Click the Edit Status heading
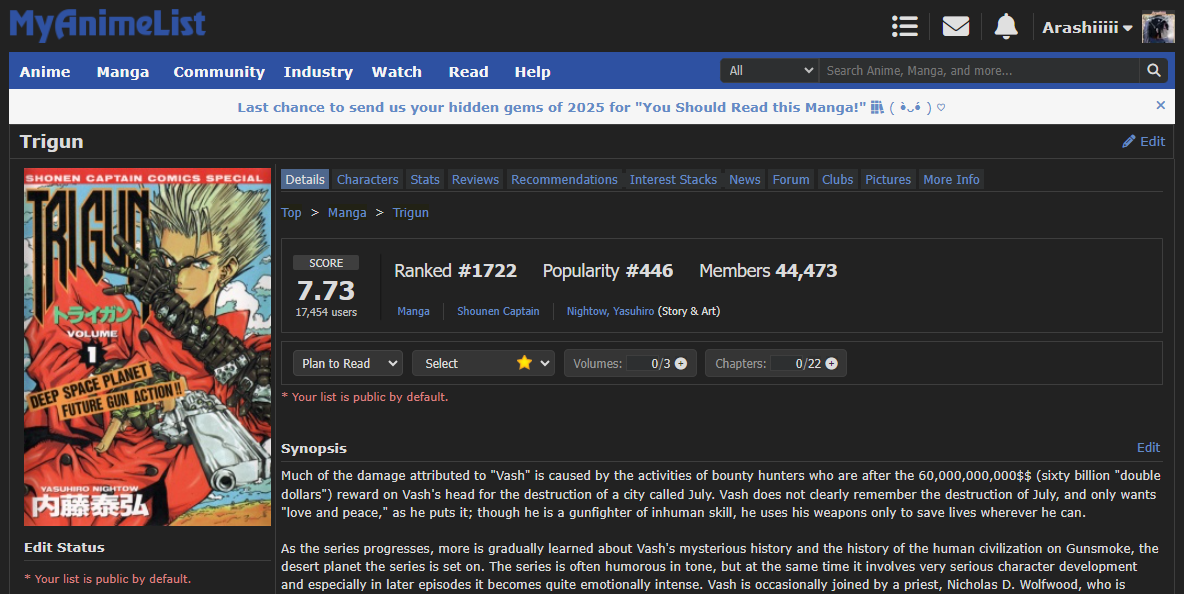Viewport: 1184px width, 594px height. pos(64,547)
